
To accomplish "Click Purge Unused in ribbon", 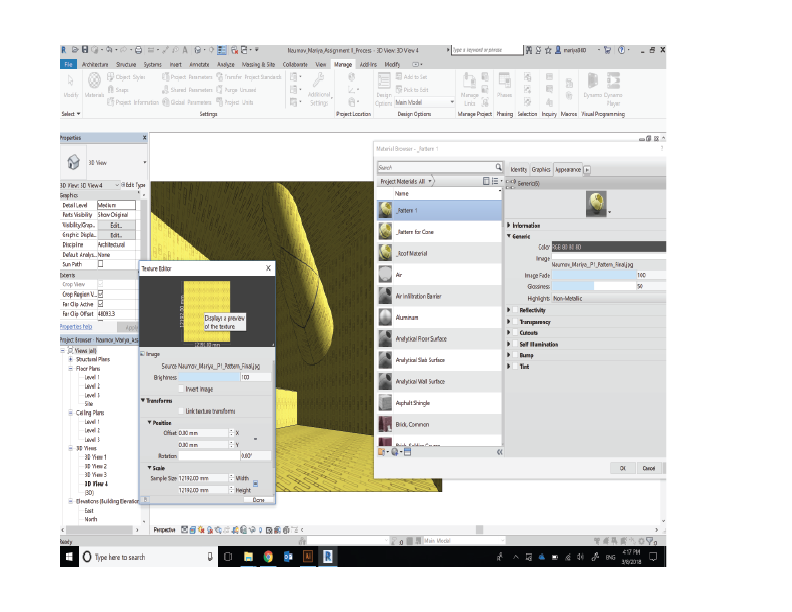I will click(x=236, y=90).
